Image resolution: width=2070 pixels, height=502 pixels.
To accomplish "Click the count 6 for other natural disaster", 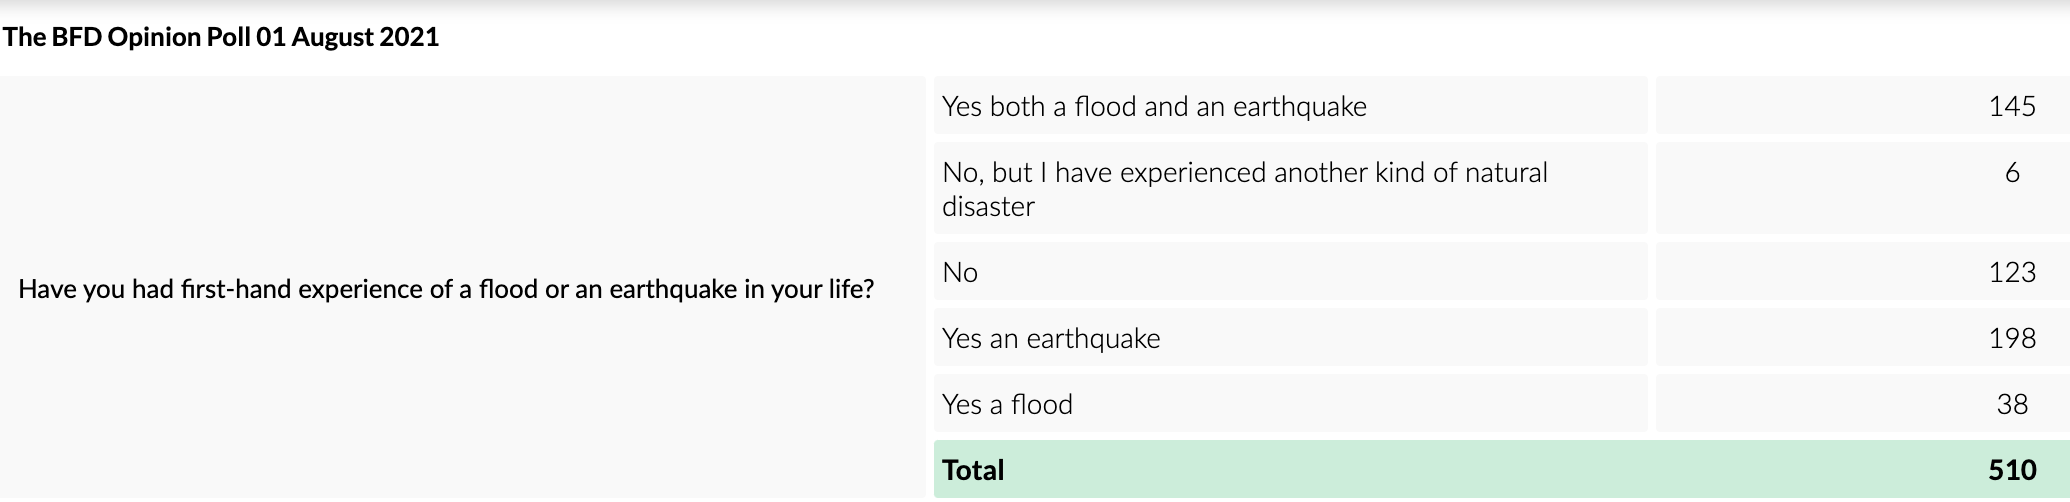I will click(x=2012, y=173).
